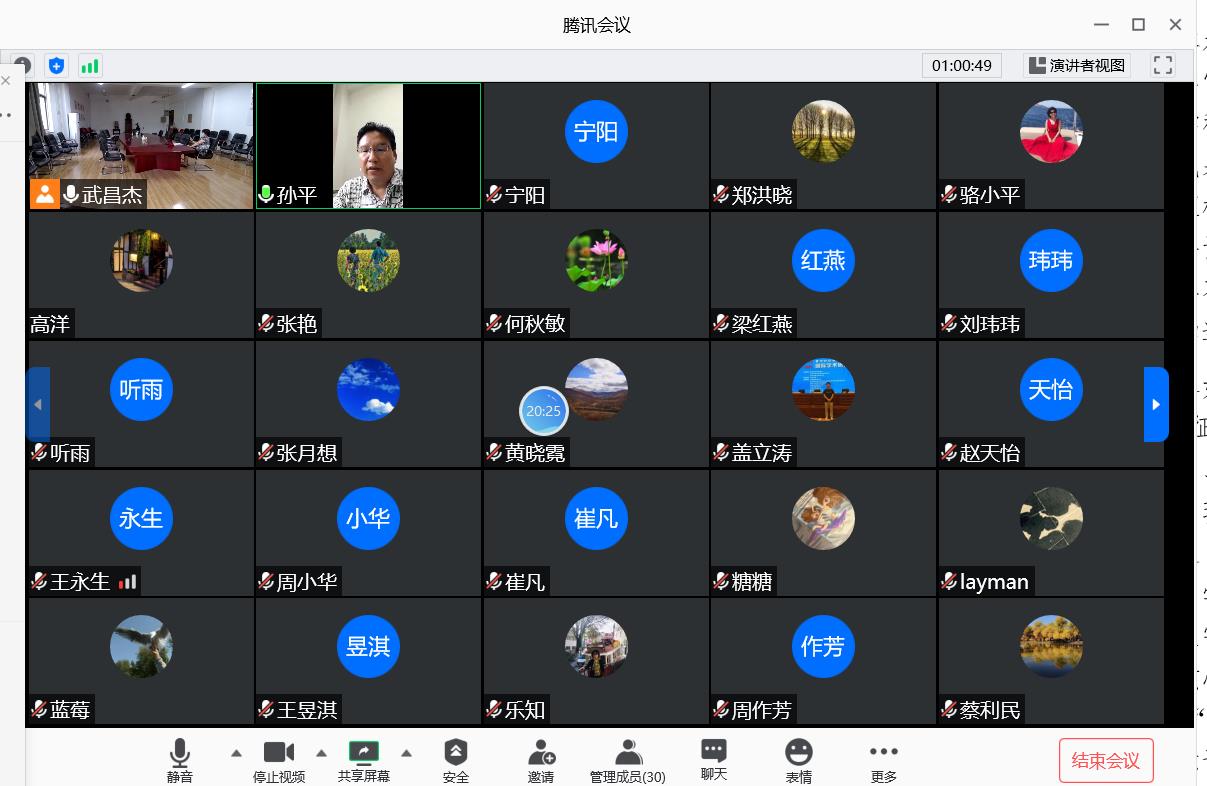Go to next page of participants

pyautogui.click(x=1155, y=404)
